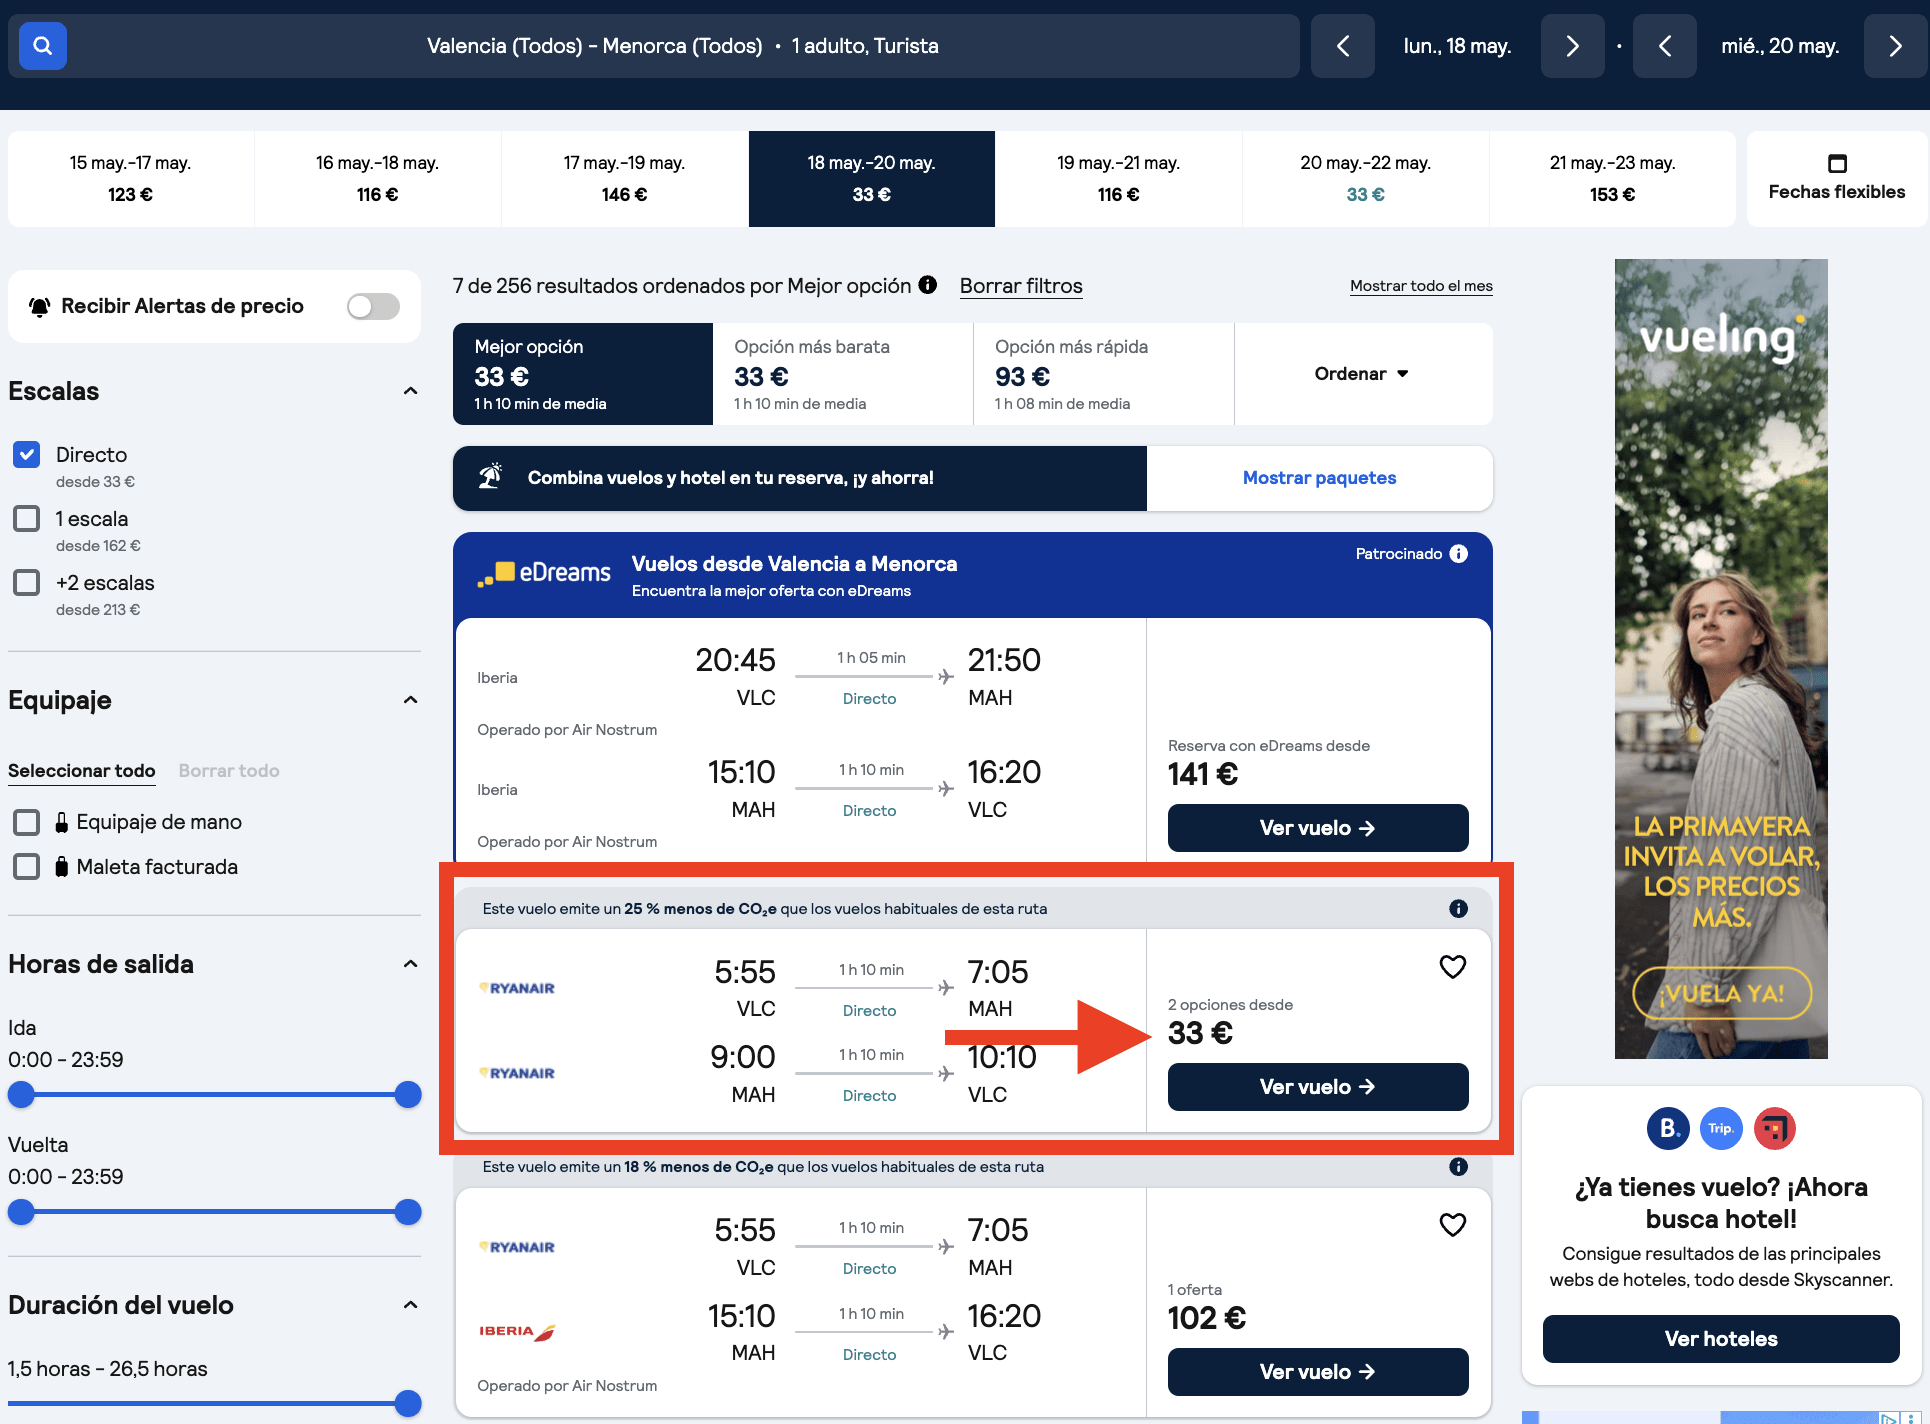The image size is (1930, 1424).
Task: Open info icon beside Mejor opción text
Action: (x=928, y=285)
